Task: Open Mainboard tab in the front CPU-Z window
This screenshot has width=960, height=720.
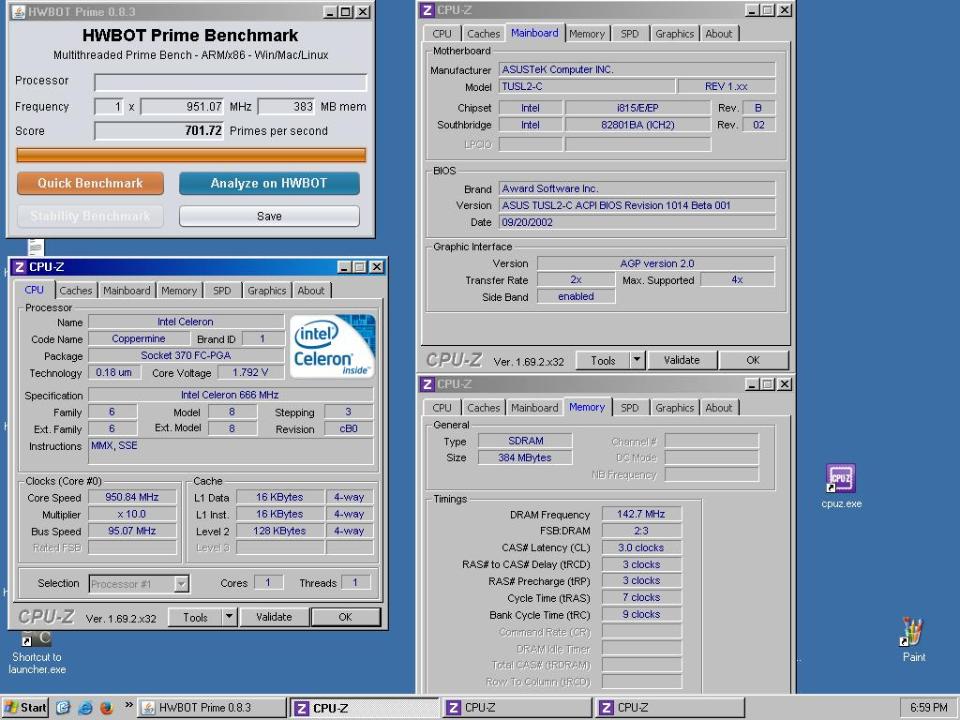Action: (126, 290)
